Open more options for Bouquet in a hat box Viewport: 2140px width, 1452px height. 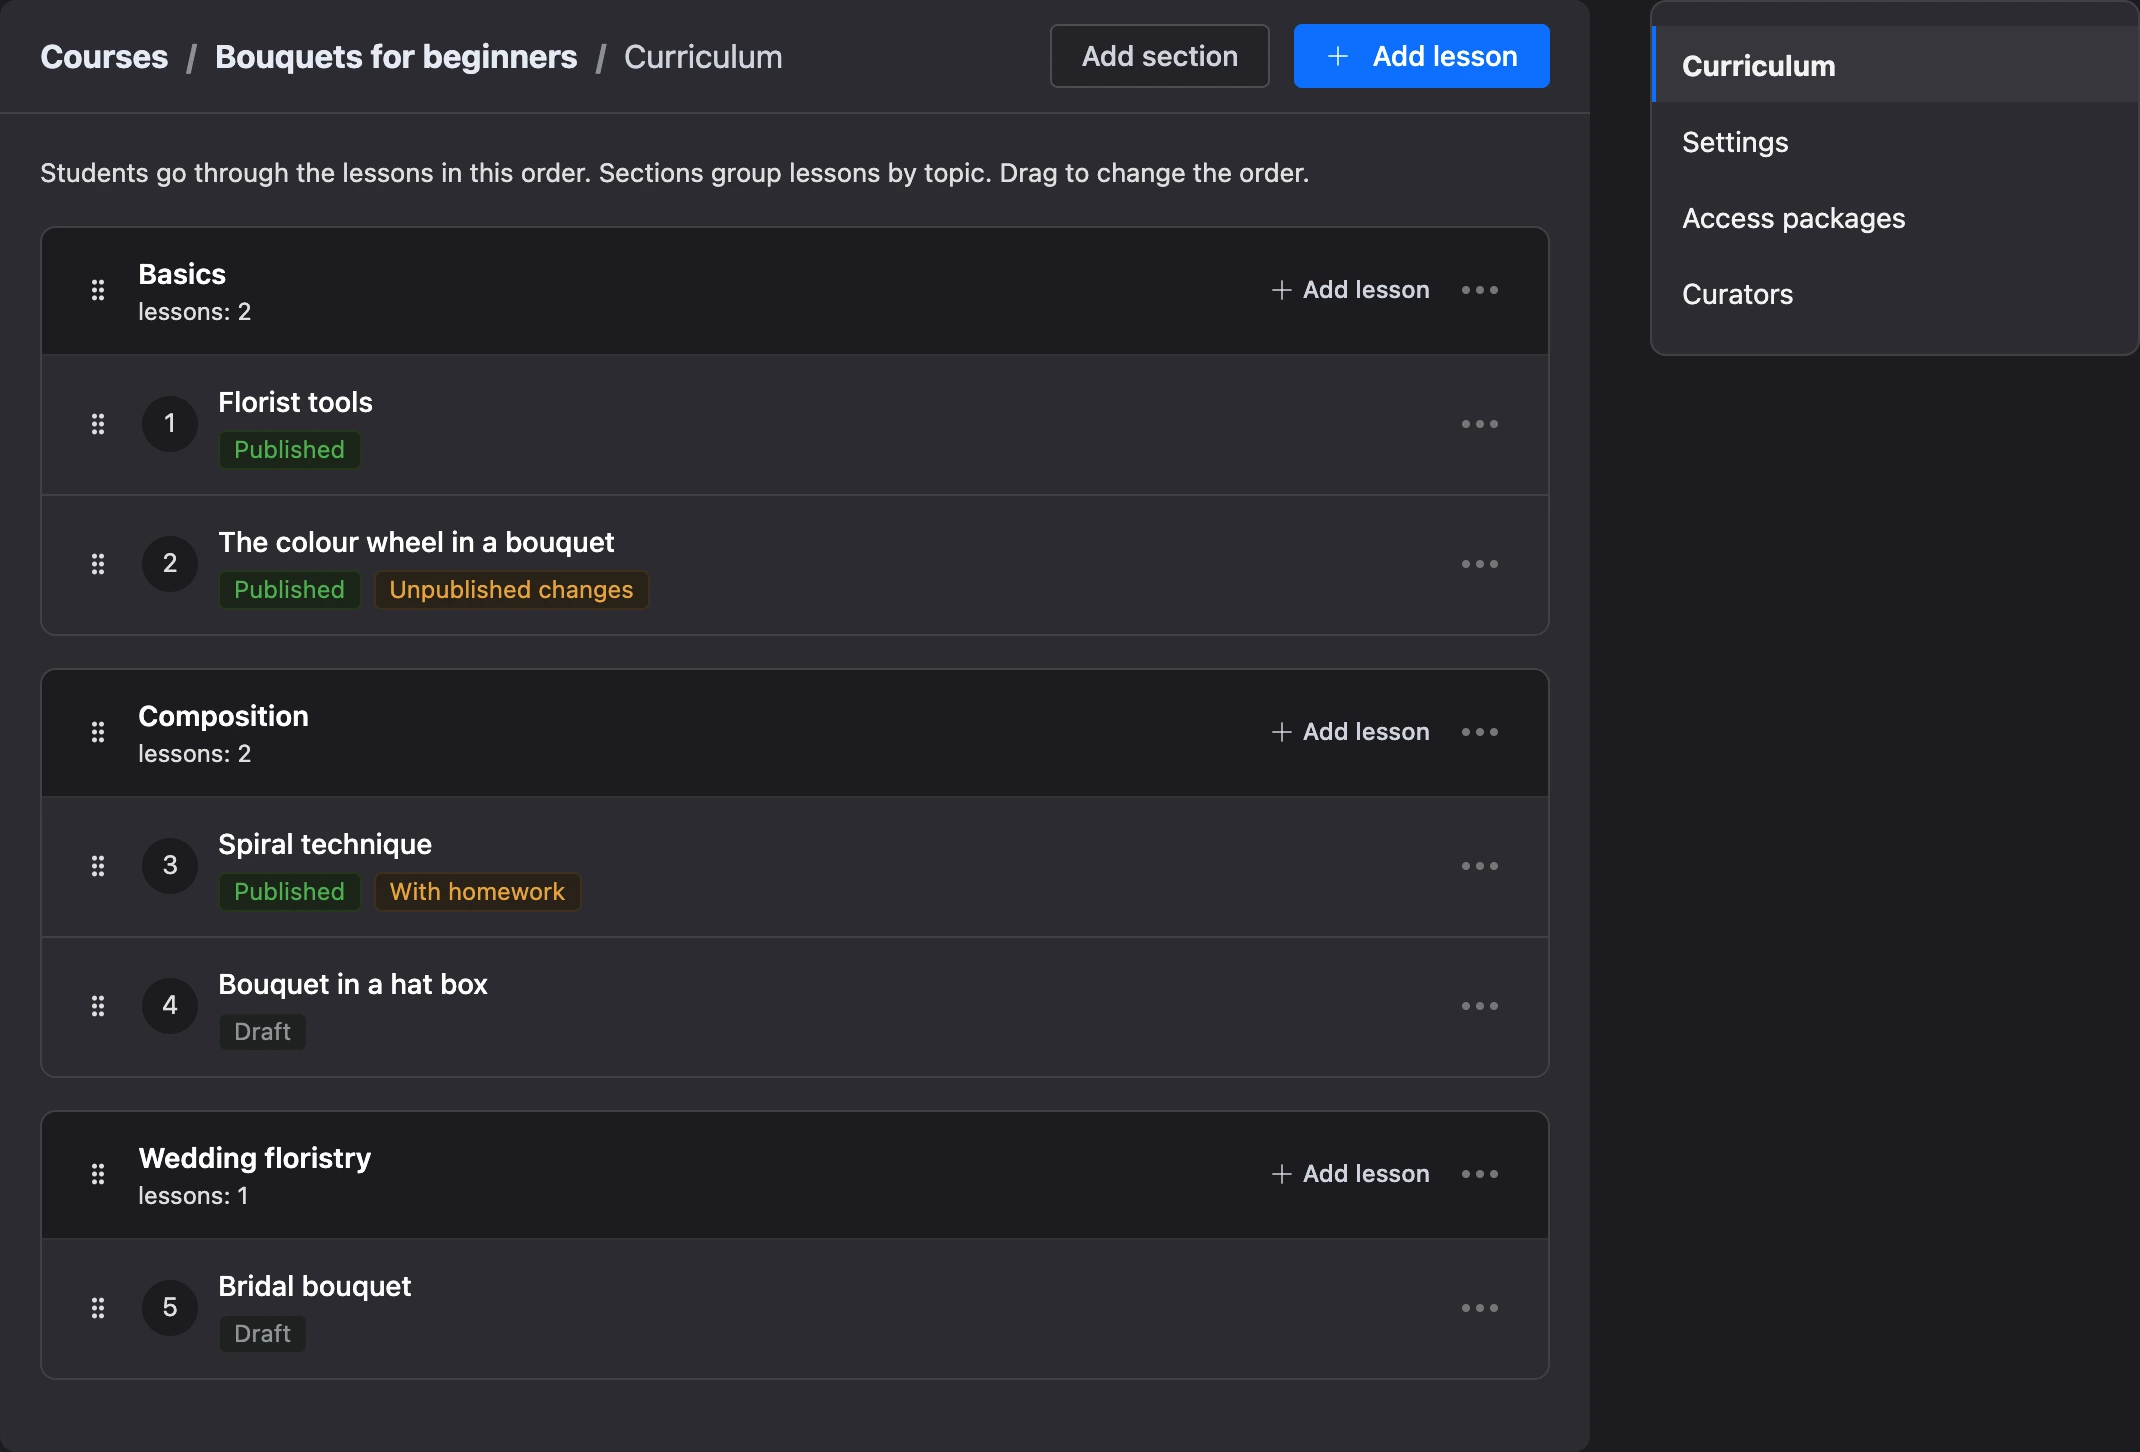[x=1480, y=1006]
